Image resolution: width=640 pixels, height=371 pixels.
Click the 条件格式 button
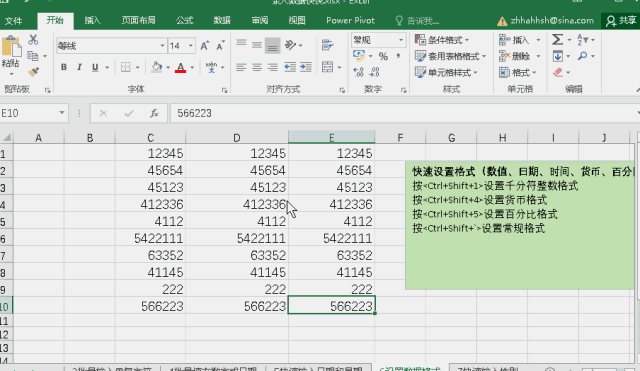tap(442, 40)
